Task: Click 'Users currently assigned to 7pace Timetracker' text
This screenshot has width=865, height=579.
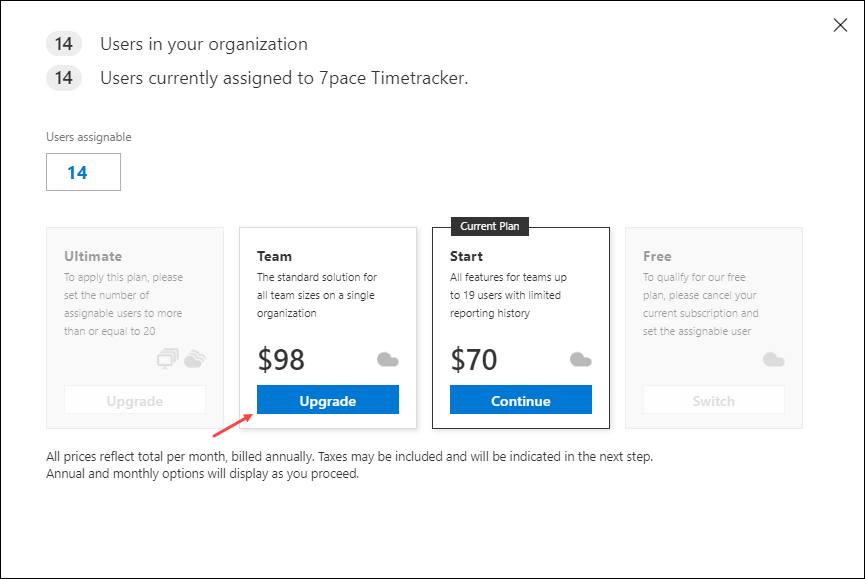Action: pyautogui.click(x=284, y=78)
